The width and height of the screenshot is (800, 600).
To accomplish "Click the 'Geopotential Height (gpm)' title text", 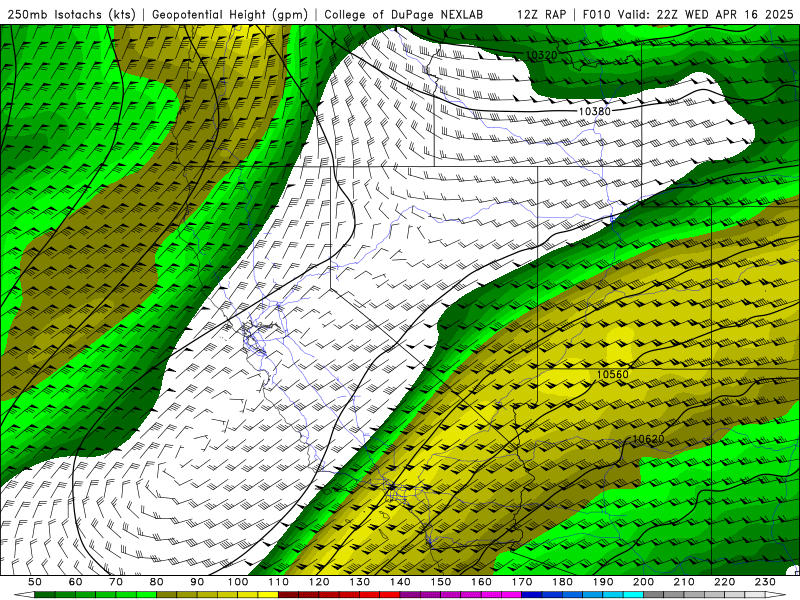I will pyautogui.click(x=230, y=15).
